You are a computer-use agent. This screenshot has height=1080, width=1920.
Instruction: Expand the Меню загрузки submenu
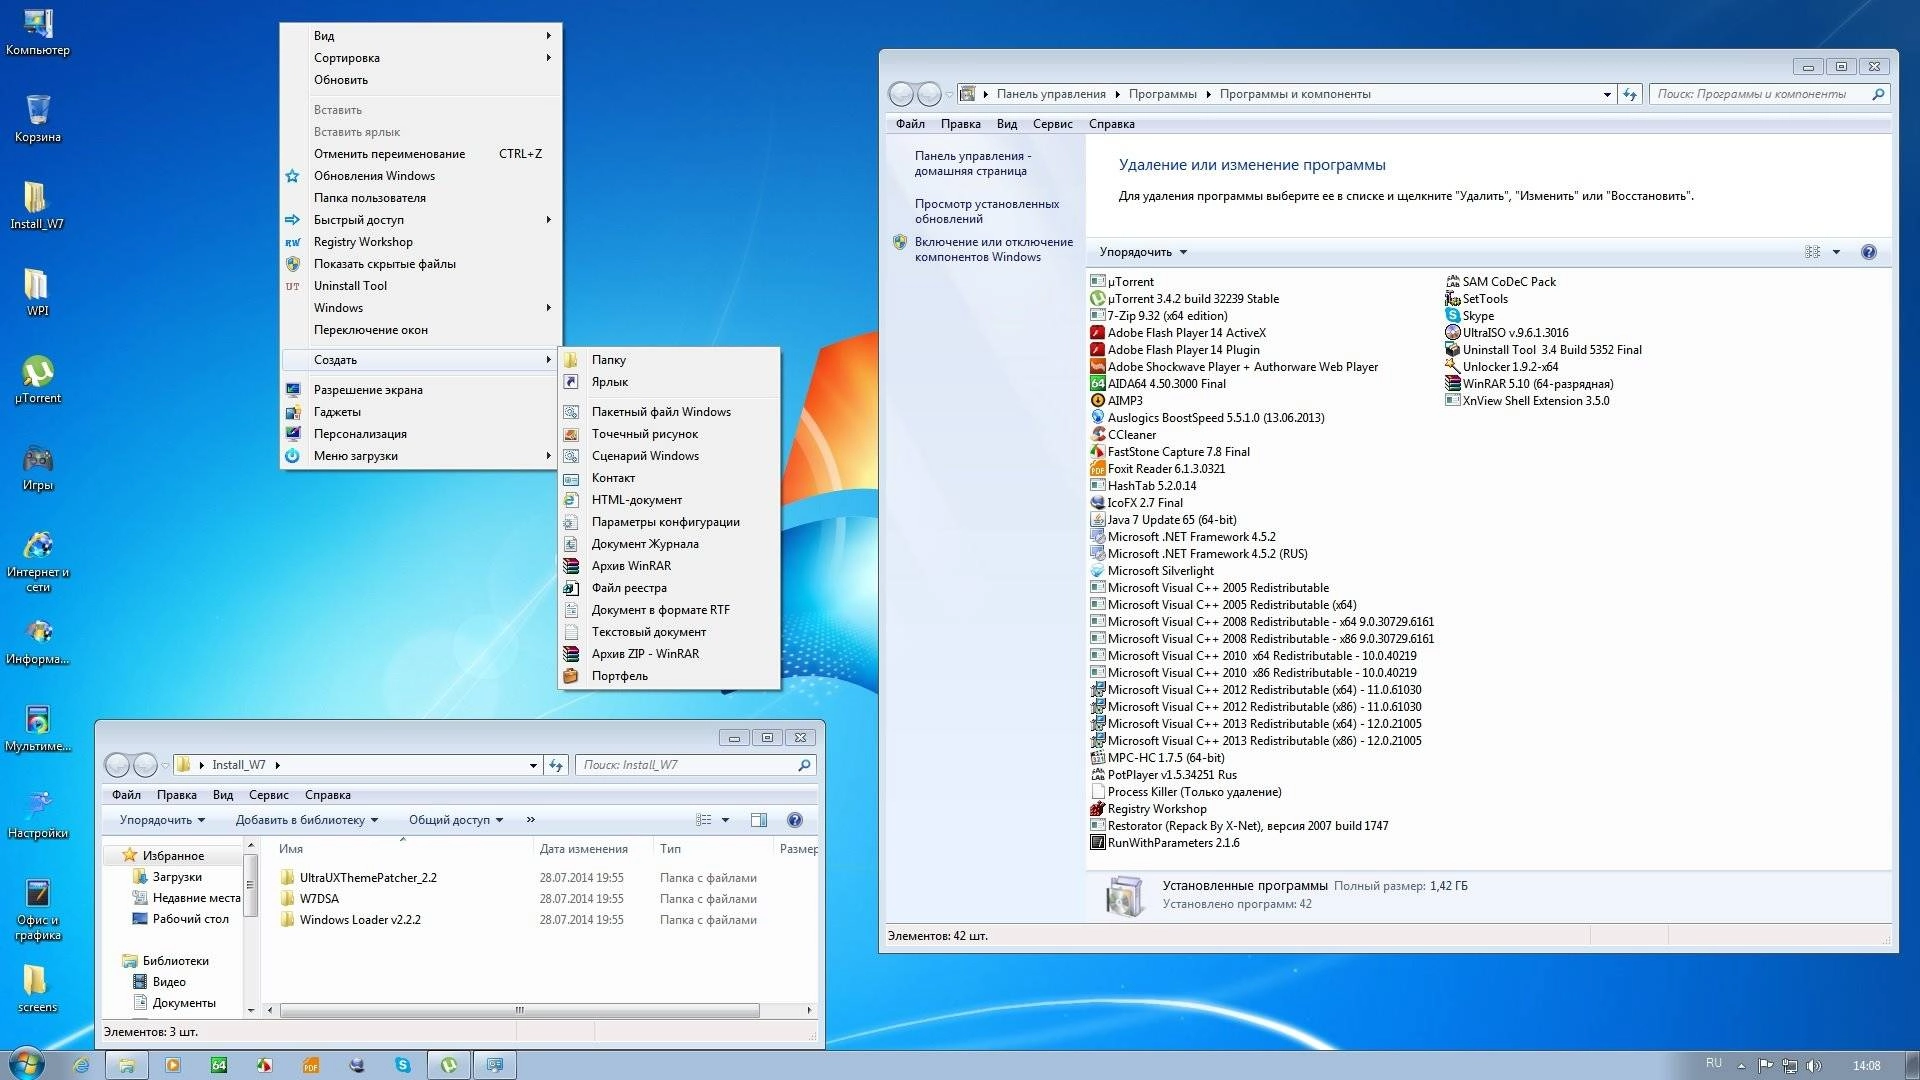(420, 456)
